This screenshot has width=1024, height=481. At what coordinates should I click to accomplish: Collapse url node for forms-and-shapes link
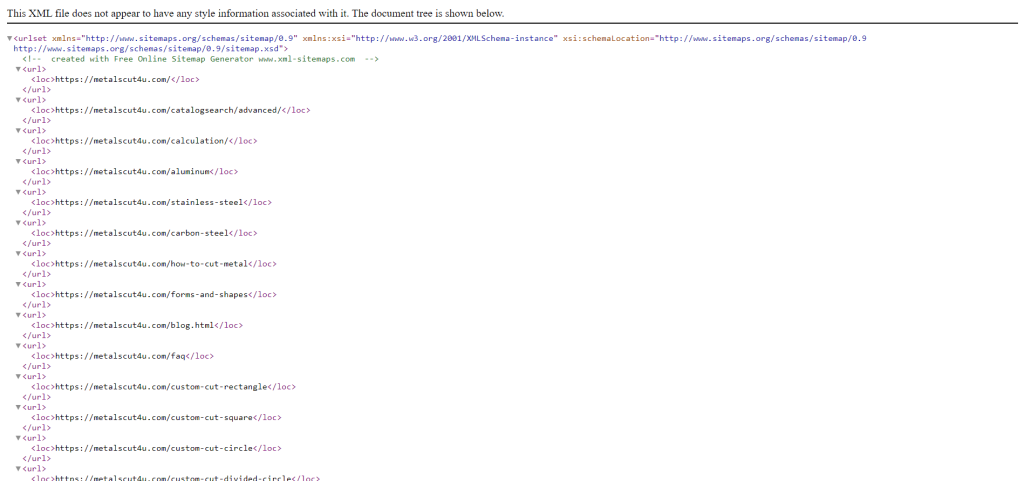click(19, 284)
